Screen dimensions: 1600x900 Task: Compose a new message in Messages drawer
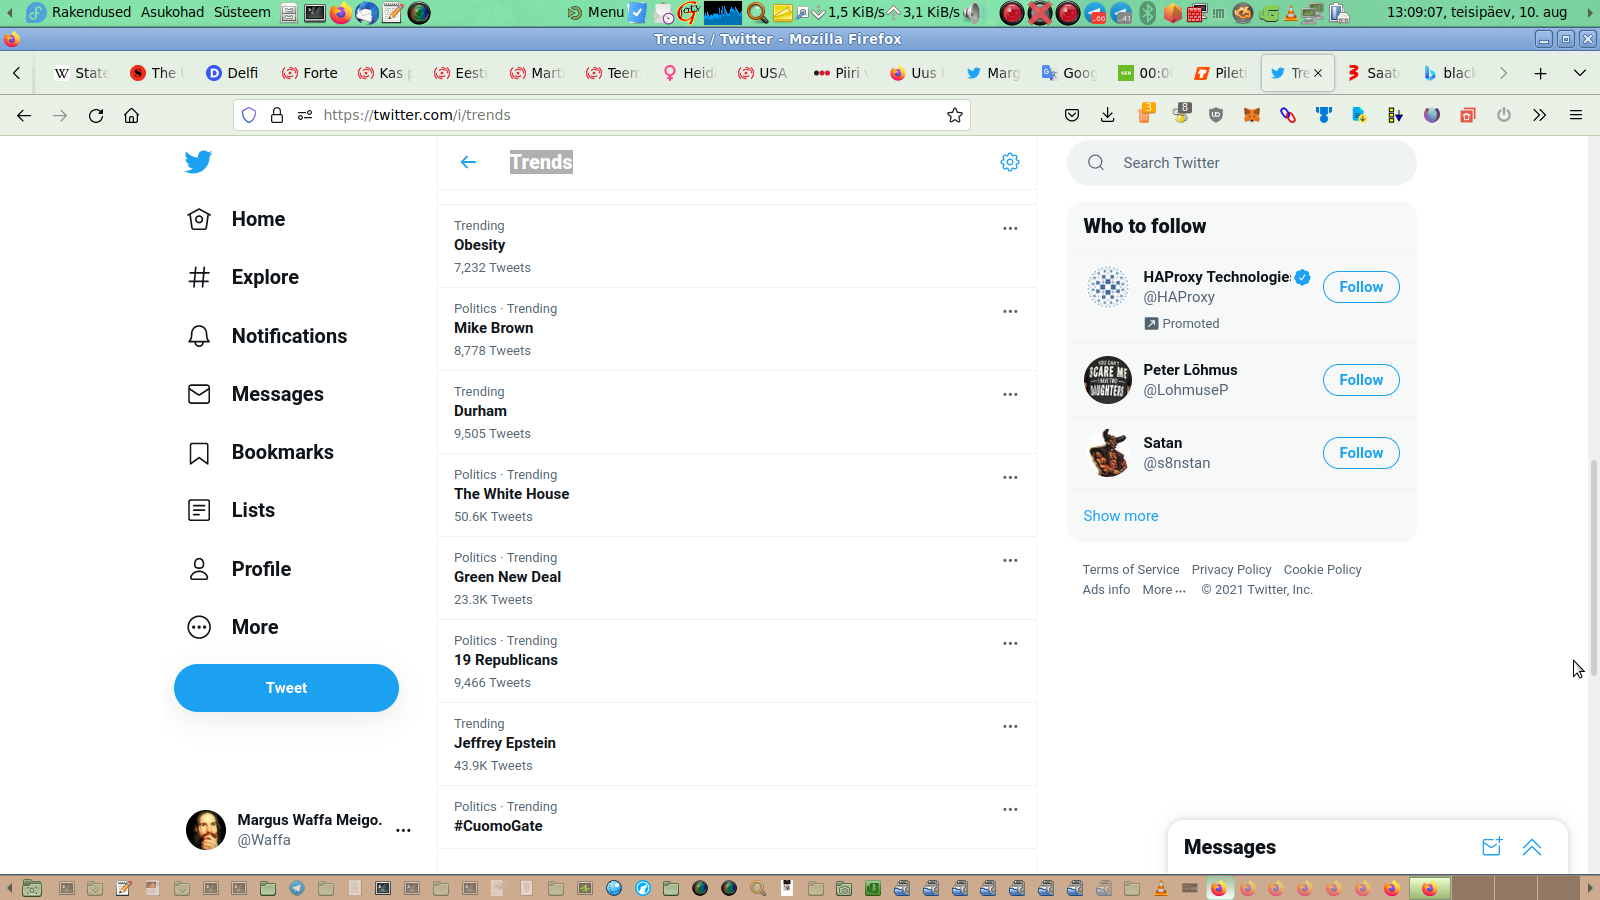click(x=1492, y=847)
